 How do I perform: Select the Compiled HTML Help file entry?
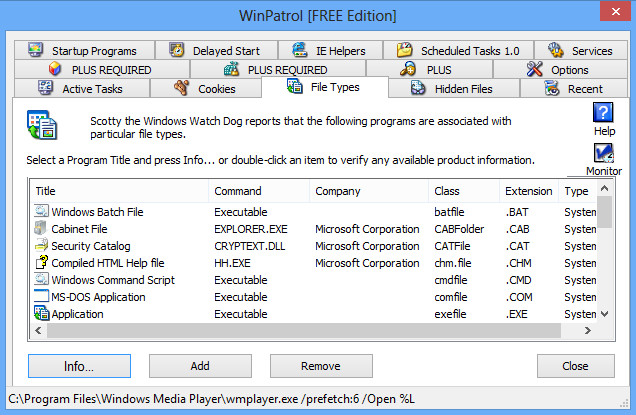tap(108, 263)
